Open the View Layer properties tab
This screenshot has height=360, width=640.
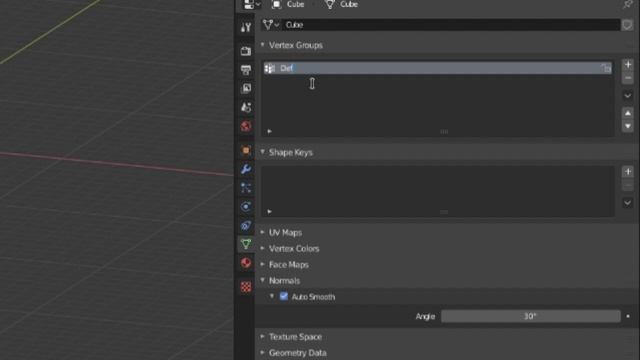[x=246, y=88]
